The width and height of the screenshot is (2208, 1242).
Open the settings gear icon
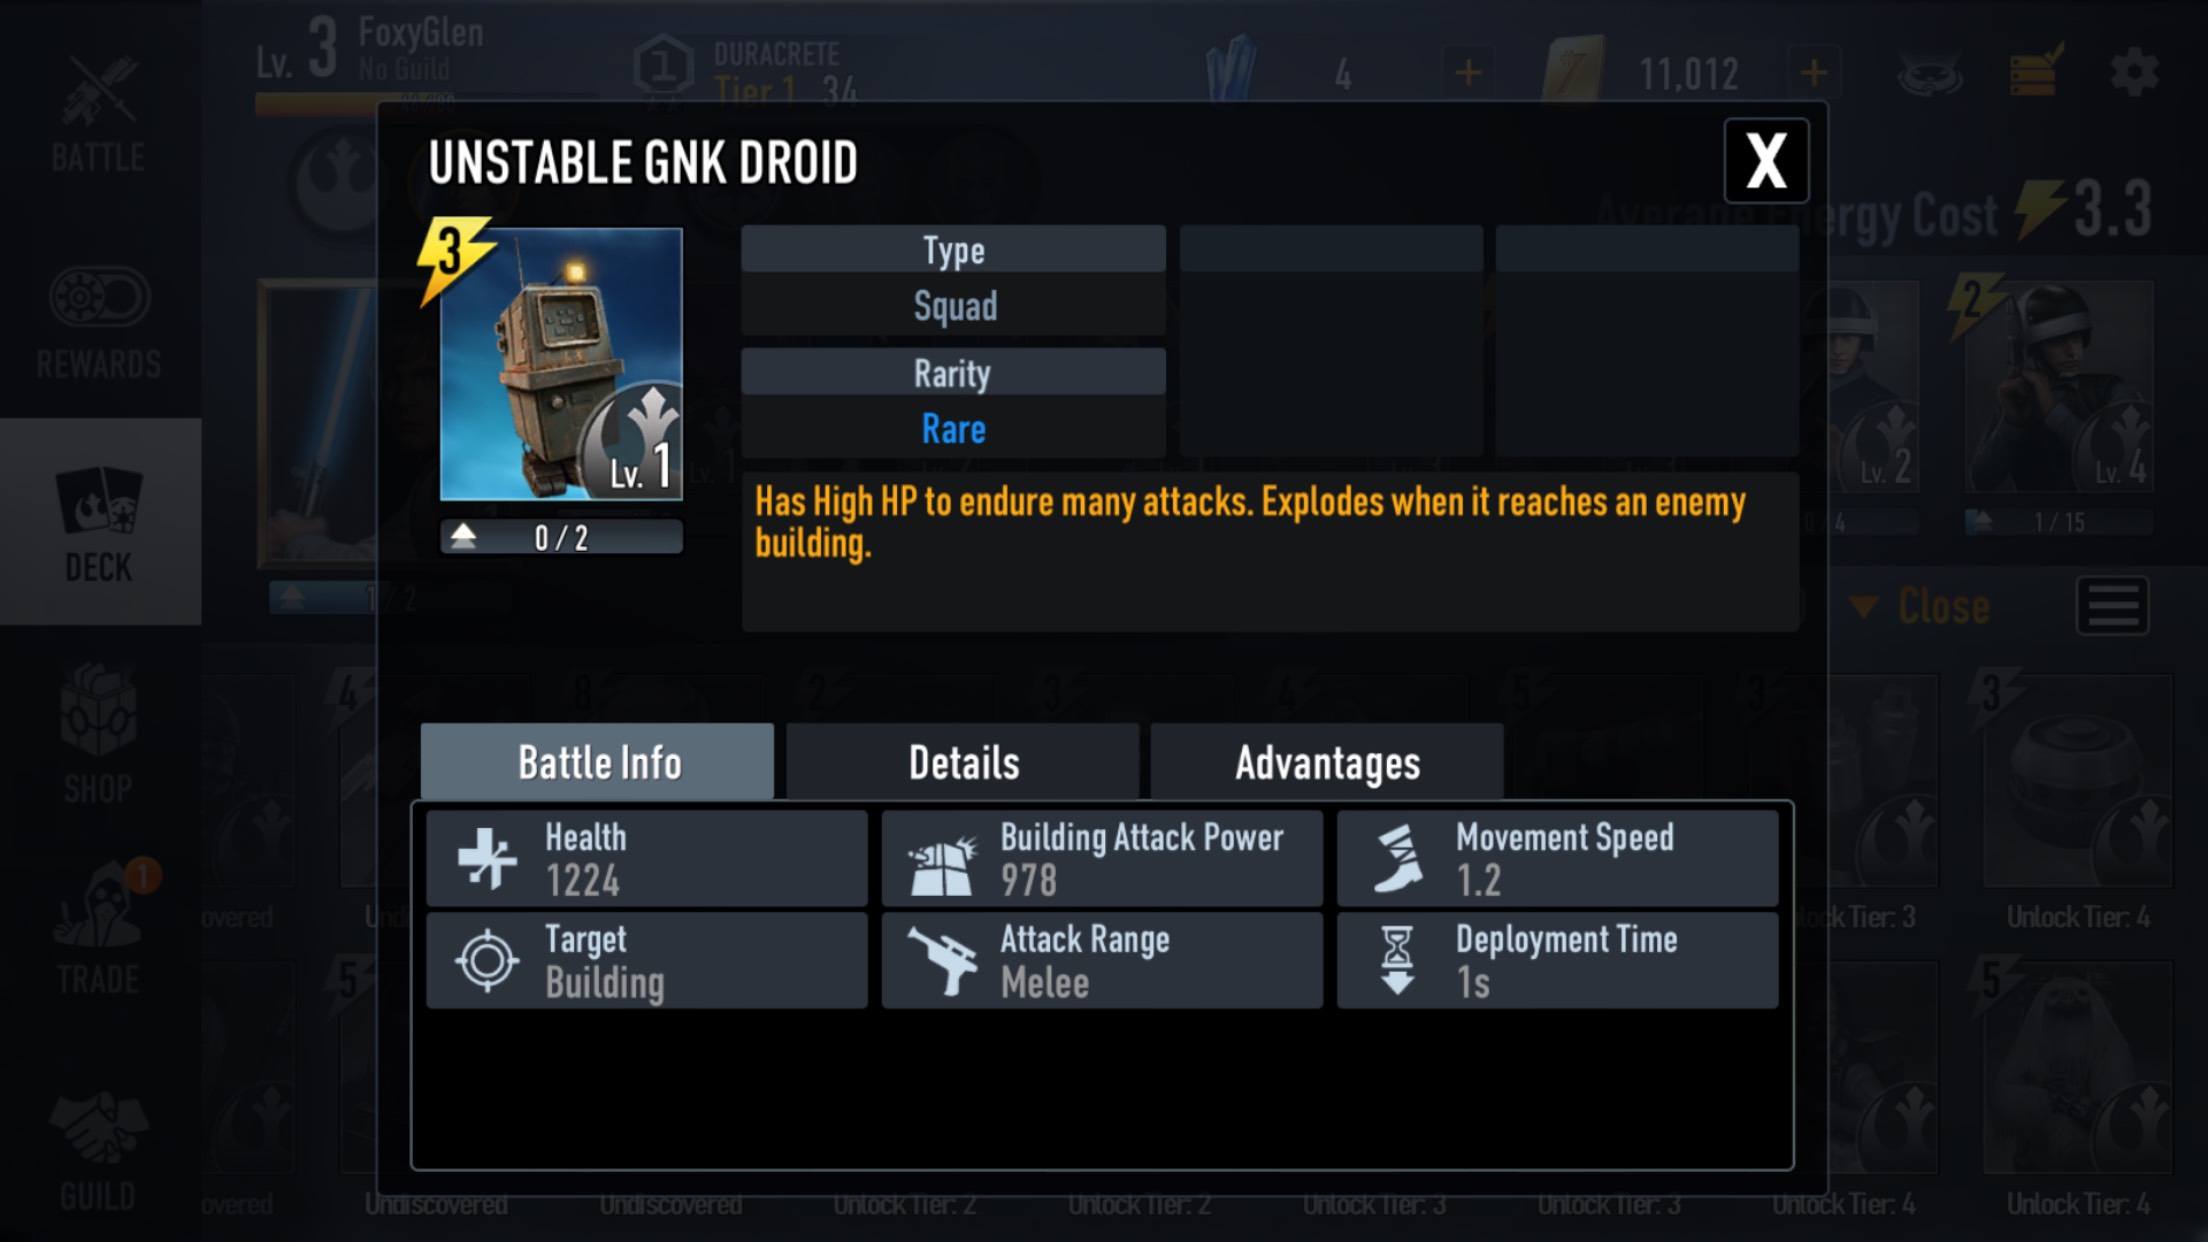pyautogui.click(x=2132, y=72)
